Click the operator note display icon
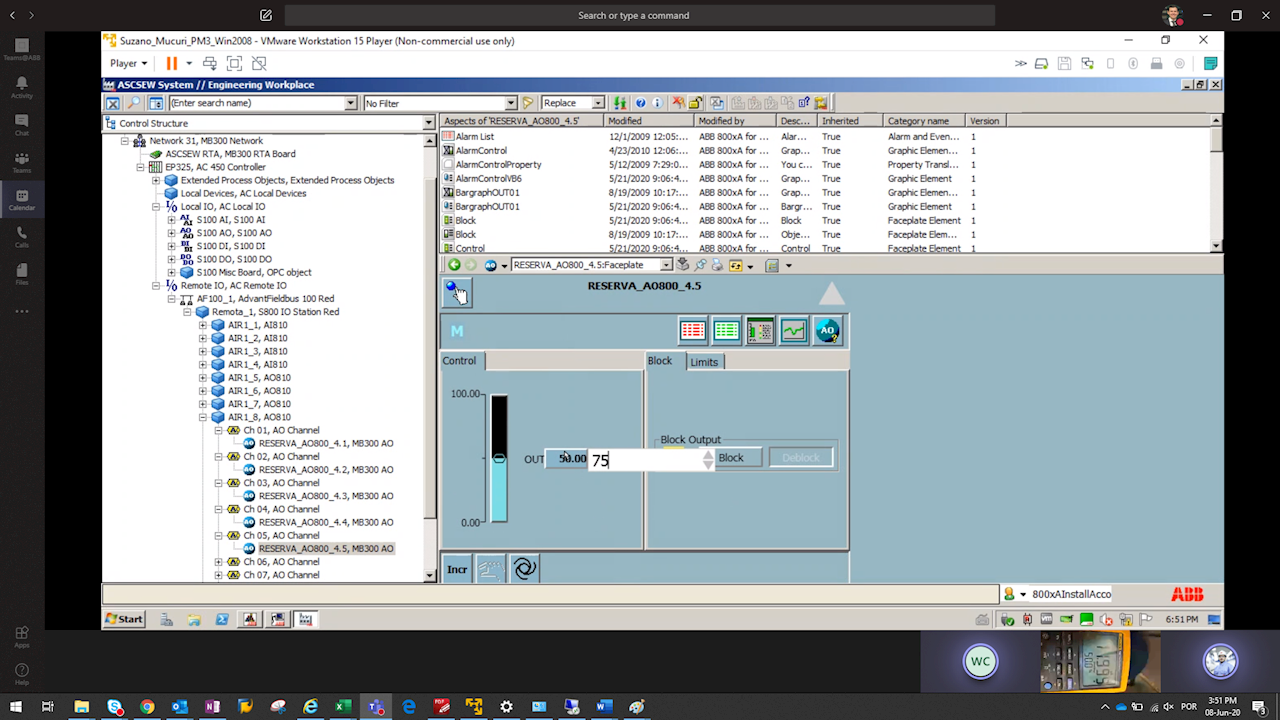 coord(760,331)
